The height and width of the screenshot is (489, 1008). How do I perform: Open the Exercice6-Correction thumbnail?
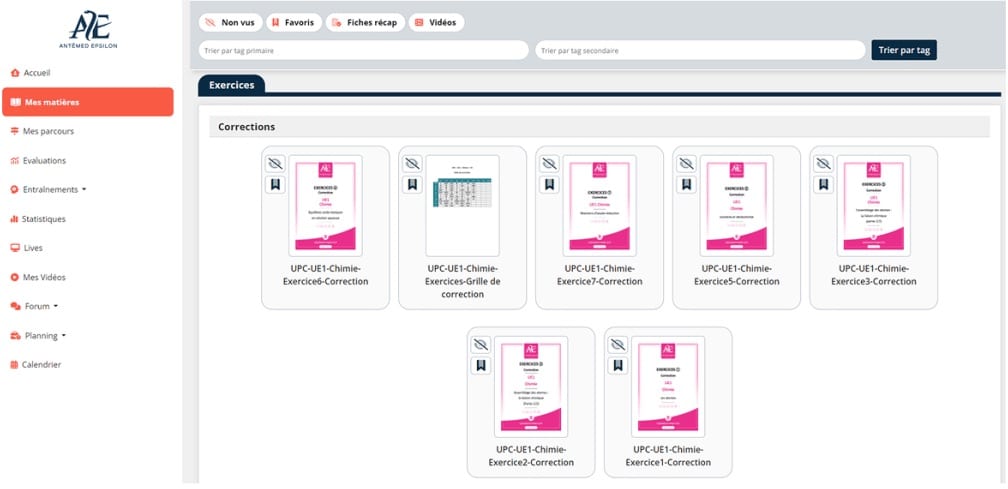325,206
